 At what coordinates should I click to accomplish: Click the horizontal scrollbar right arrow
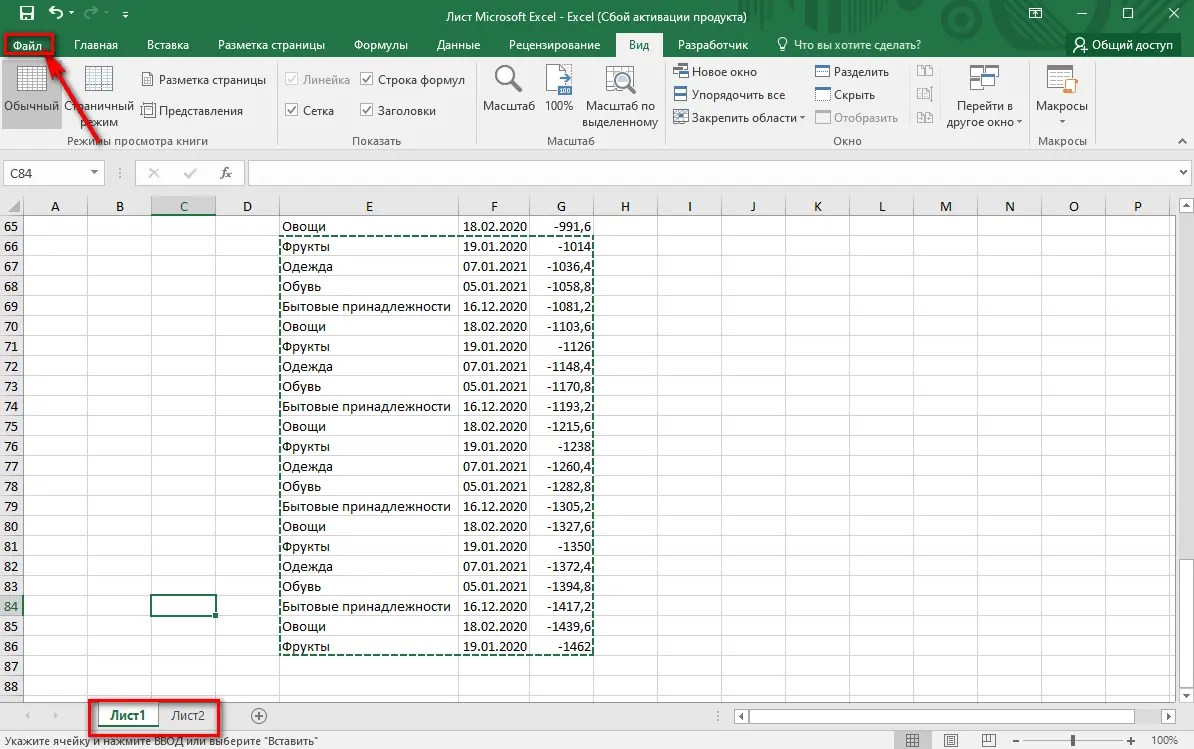tap(1168, 716)
